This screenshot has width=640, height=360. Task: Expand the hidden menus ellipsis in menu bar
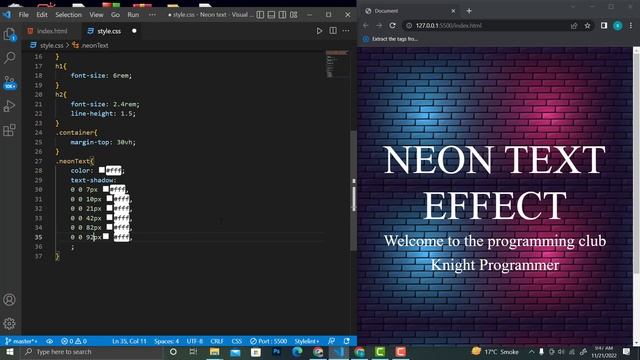pos(152,15)
